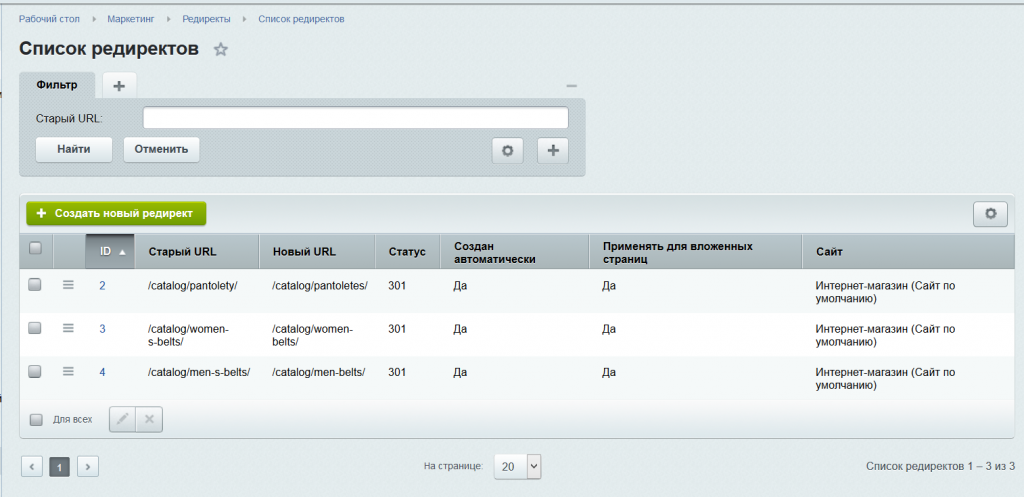Open row actions menu for redirect 3
The image size is (1024, 497).
click(x=68, y=328)
